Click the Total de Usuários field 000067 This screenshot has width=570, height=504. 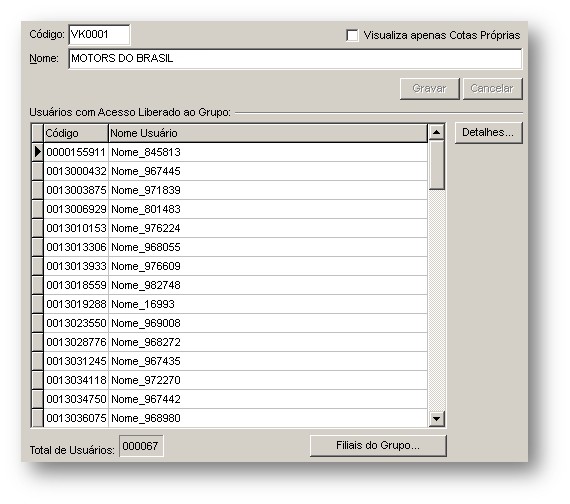[x=141, y=446]
